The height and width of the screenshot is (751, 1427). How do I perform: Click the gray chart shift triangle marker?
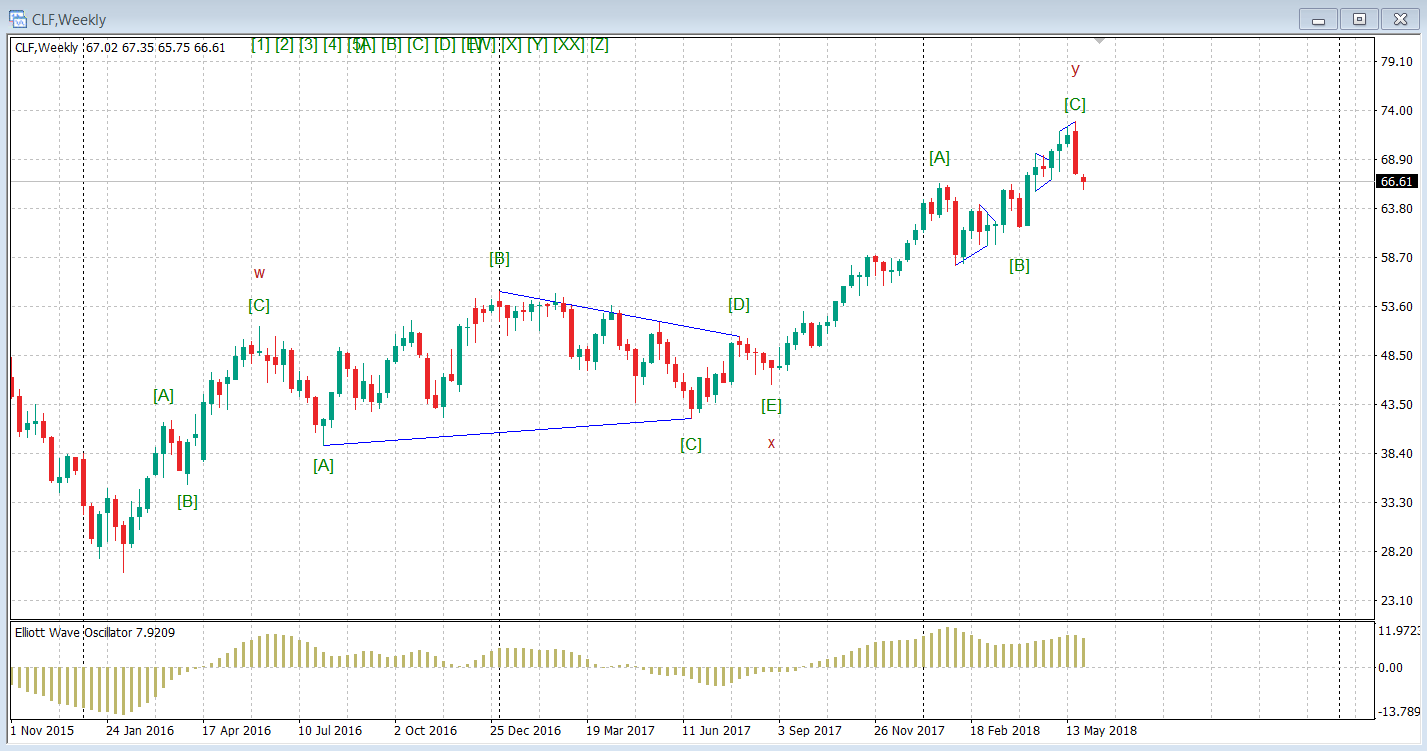[1100, 41]
